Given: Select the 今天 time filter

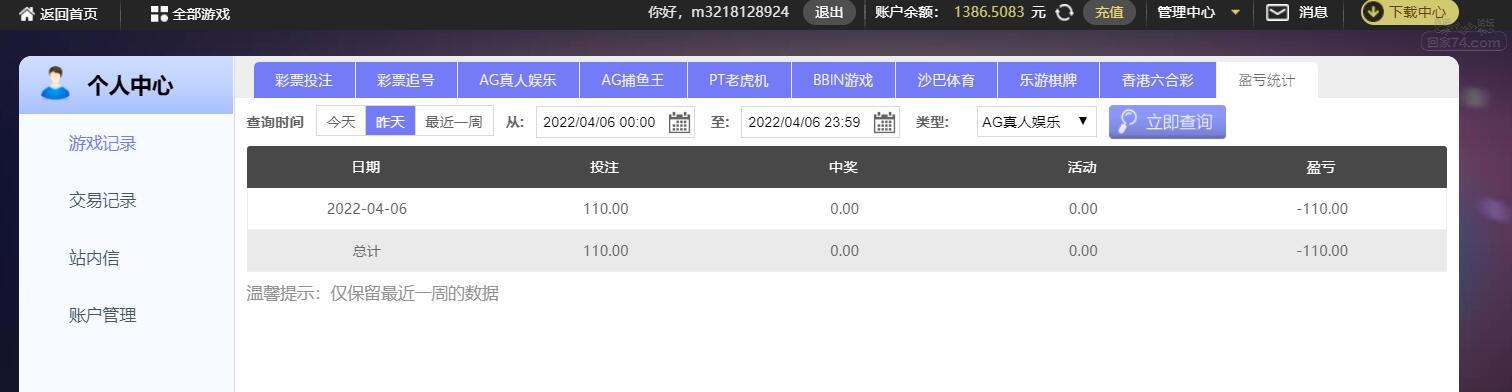Looking at the screenshot, I should [x=341, y=121].
